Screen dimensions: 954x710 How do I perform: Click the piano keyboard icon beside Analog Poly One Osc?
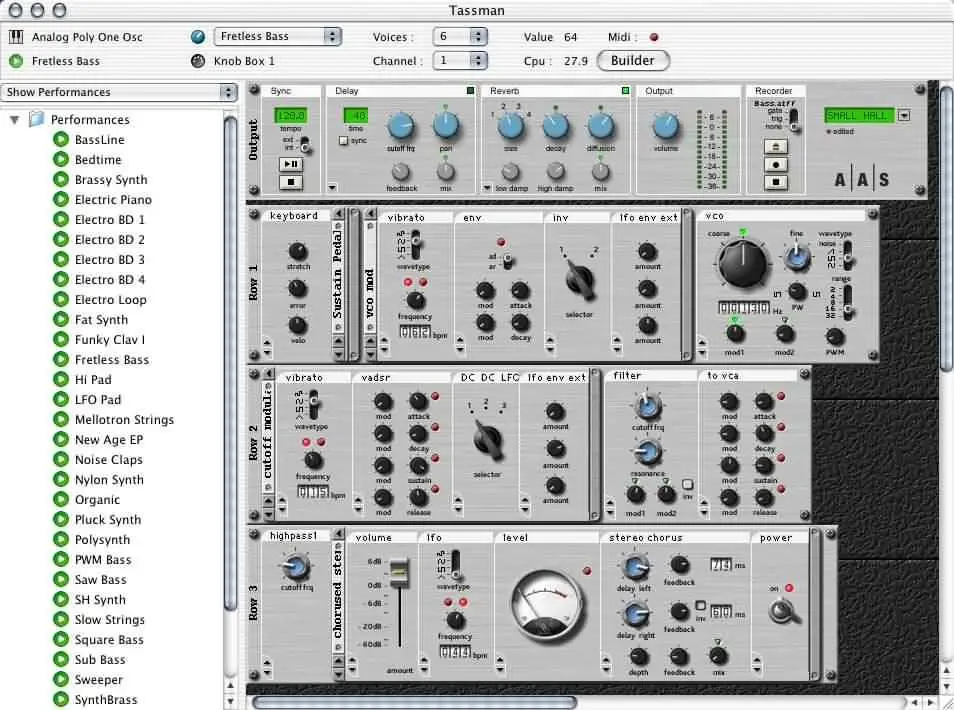coord(16,37)
